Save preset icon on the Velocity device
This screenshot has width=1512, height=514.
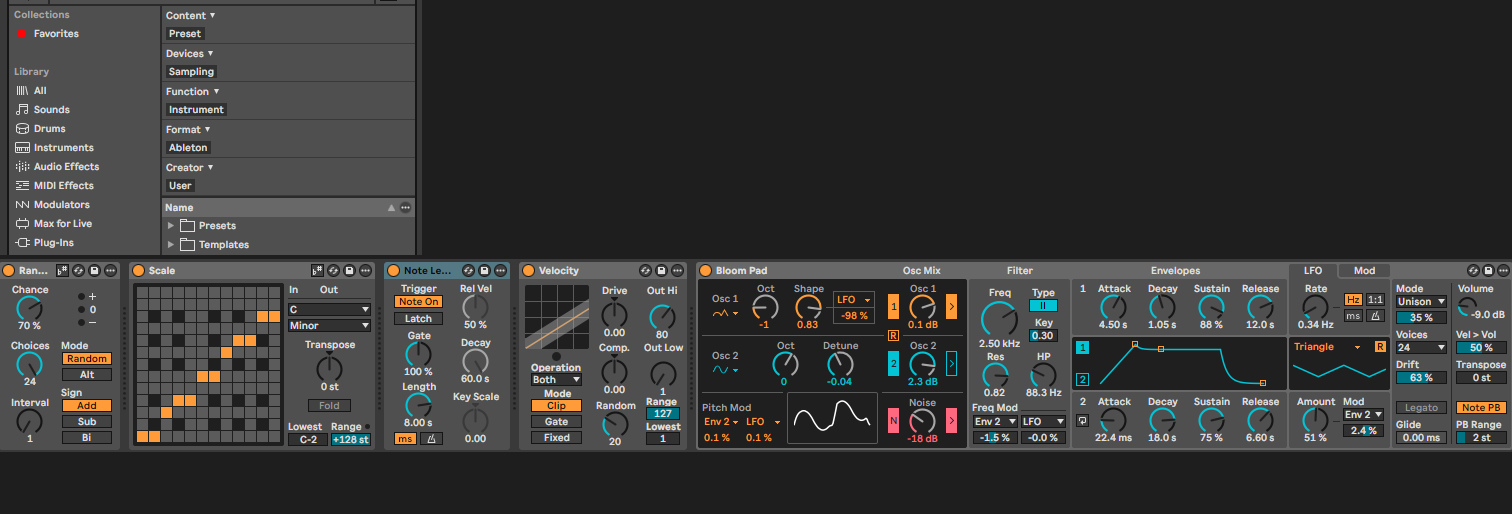coord(662,271)
